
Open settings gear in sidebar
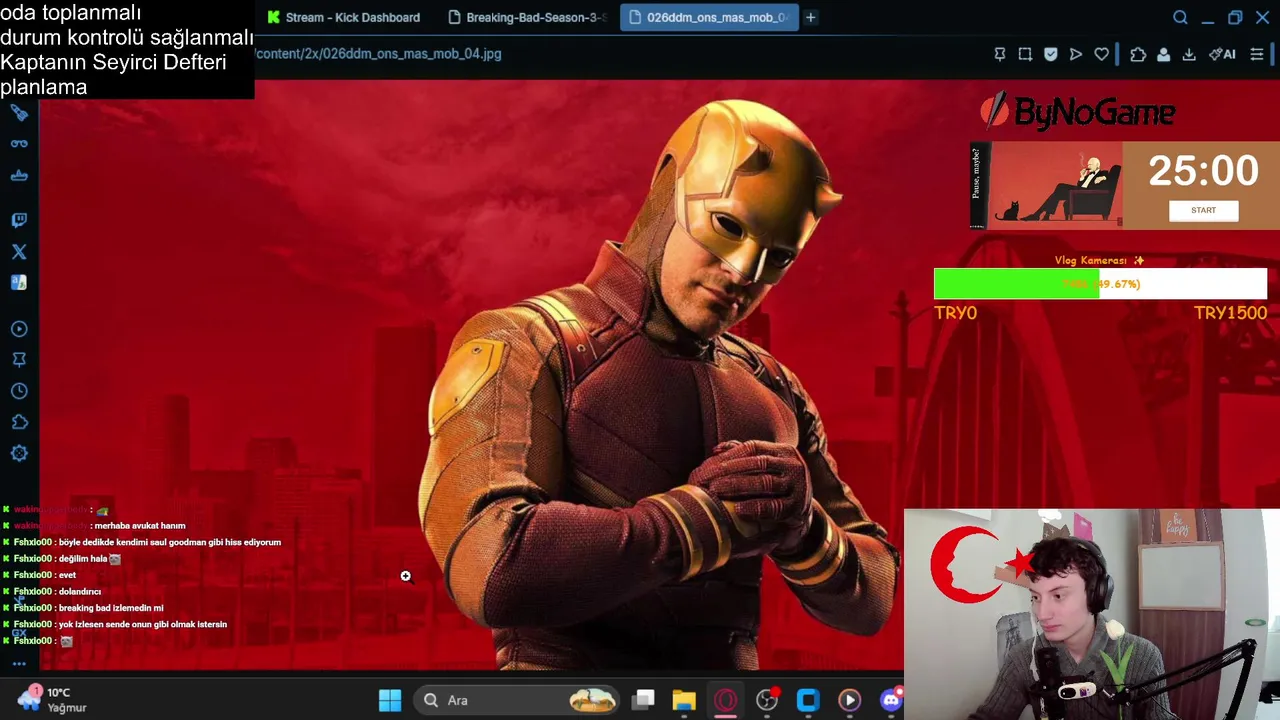click(19, 453)
